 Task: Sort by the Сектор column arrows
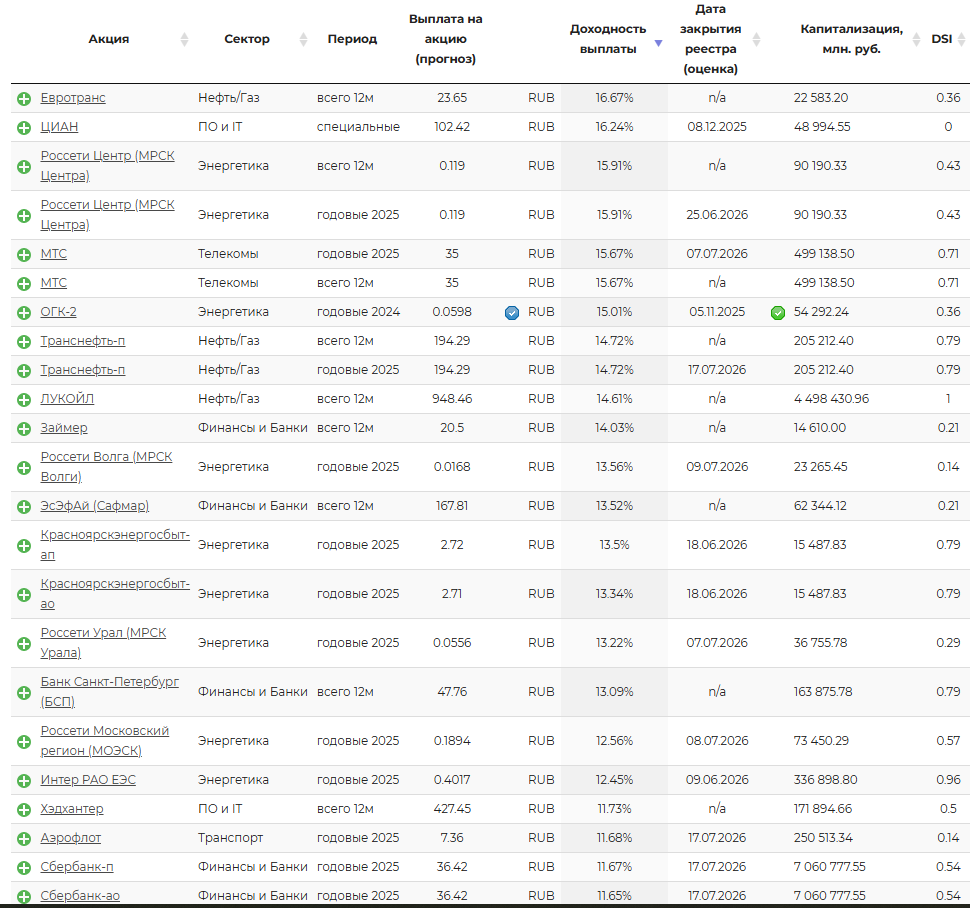coord(303,40)
